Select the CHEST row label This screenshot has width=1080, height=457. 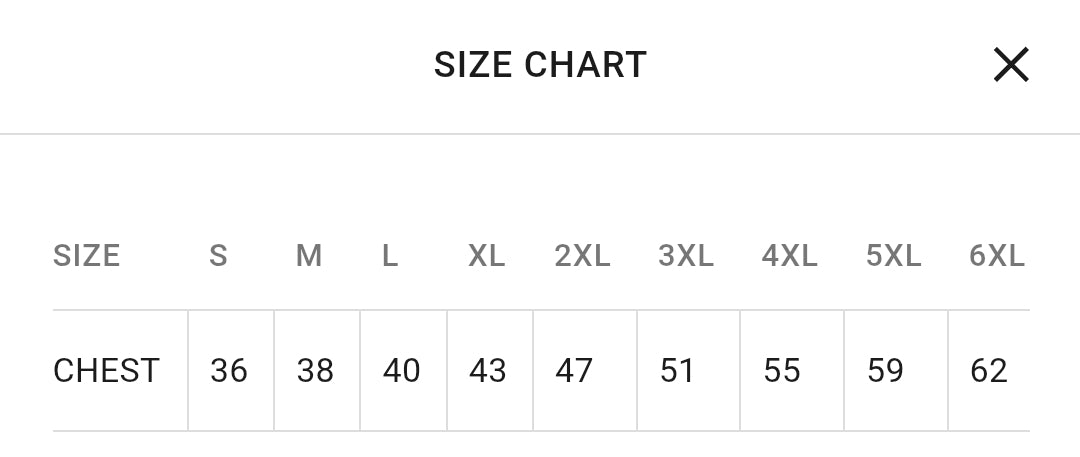point(106,371)
